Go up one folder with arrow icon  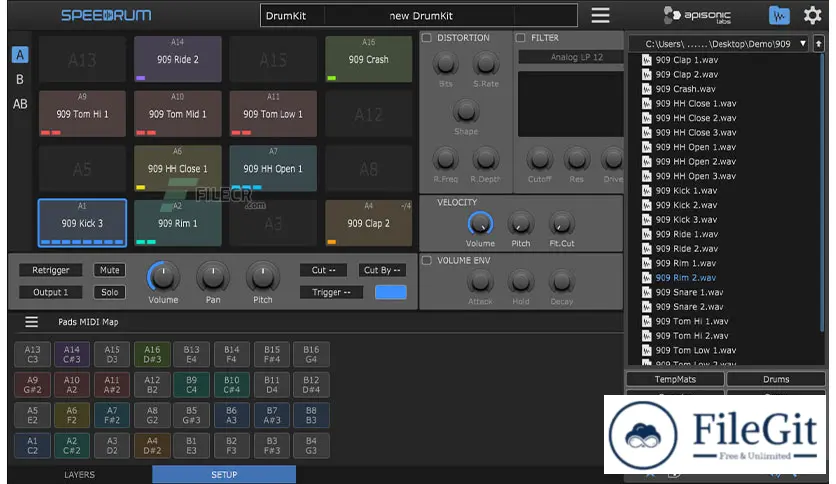[818, 44]
